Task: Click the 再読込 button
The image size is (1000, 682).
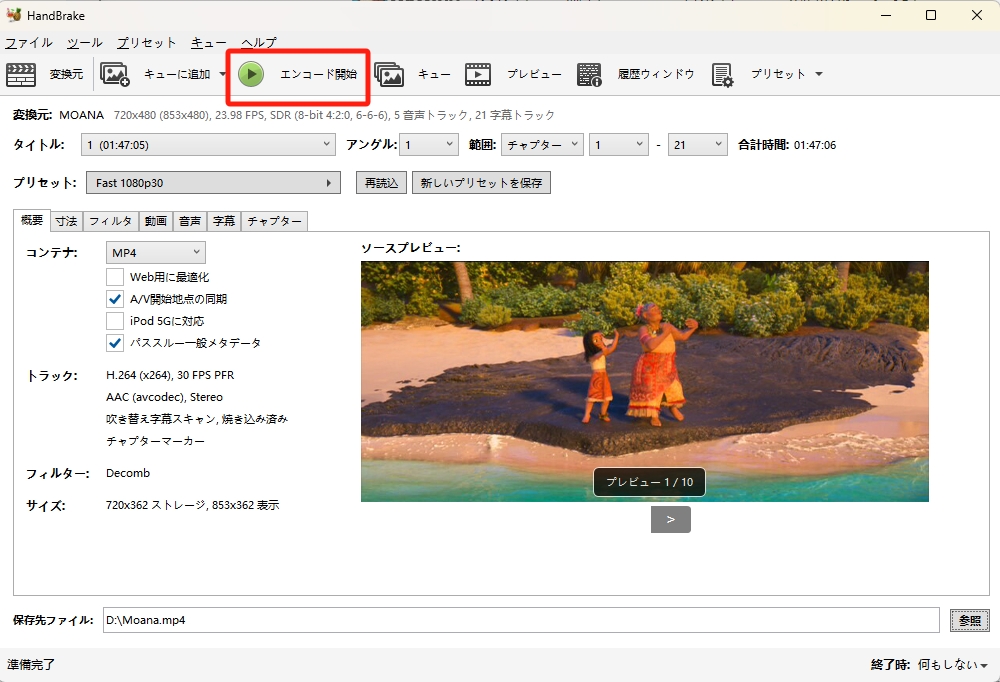Action: [x=381, y=182]
